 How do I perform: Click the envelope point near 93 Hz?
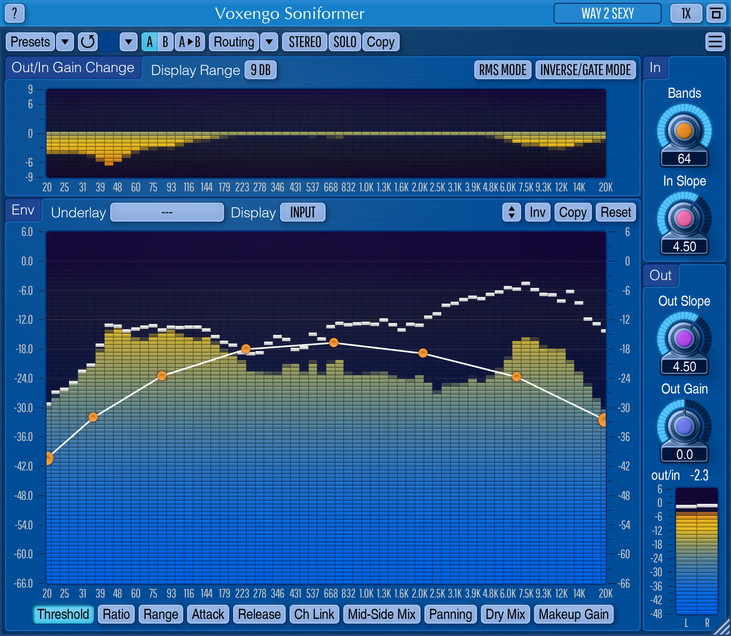pyautogui.click(x=162, y=376)
